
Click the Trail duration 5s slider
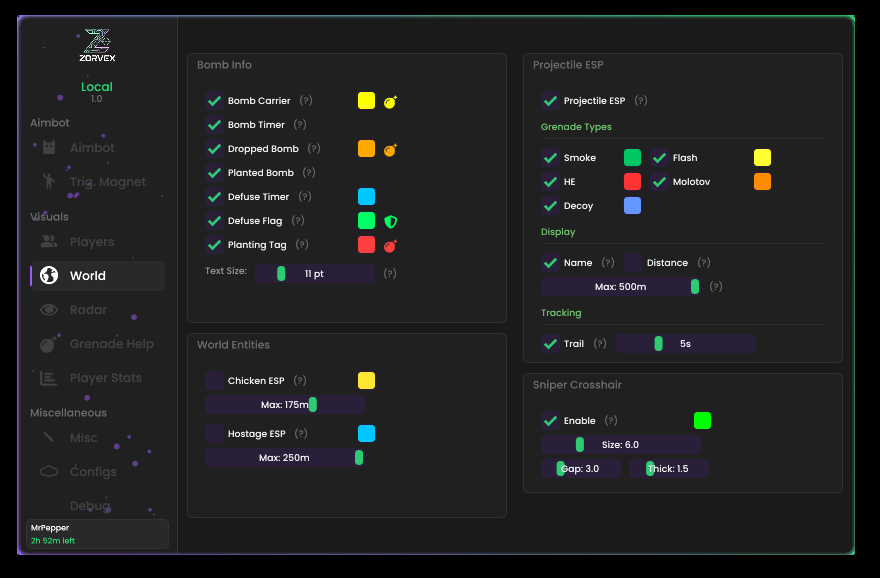click(685, 344)
